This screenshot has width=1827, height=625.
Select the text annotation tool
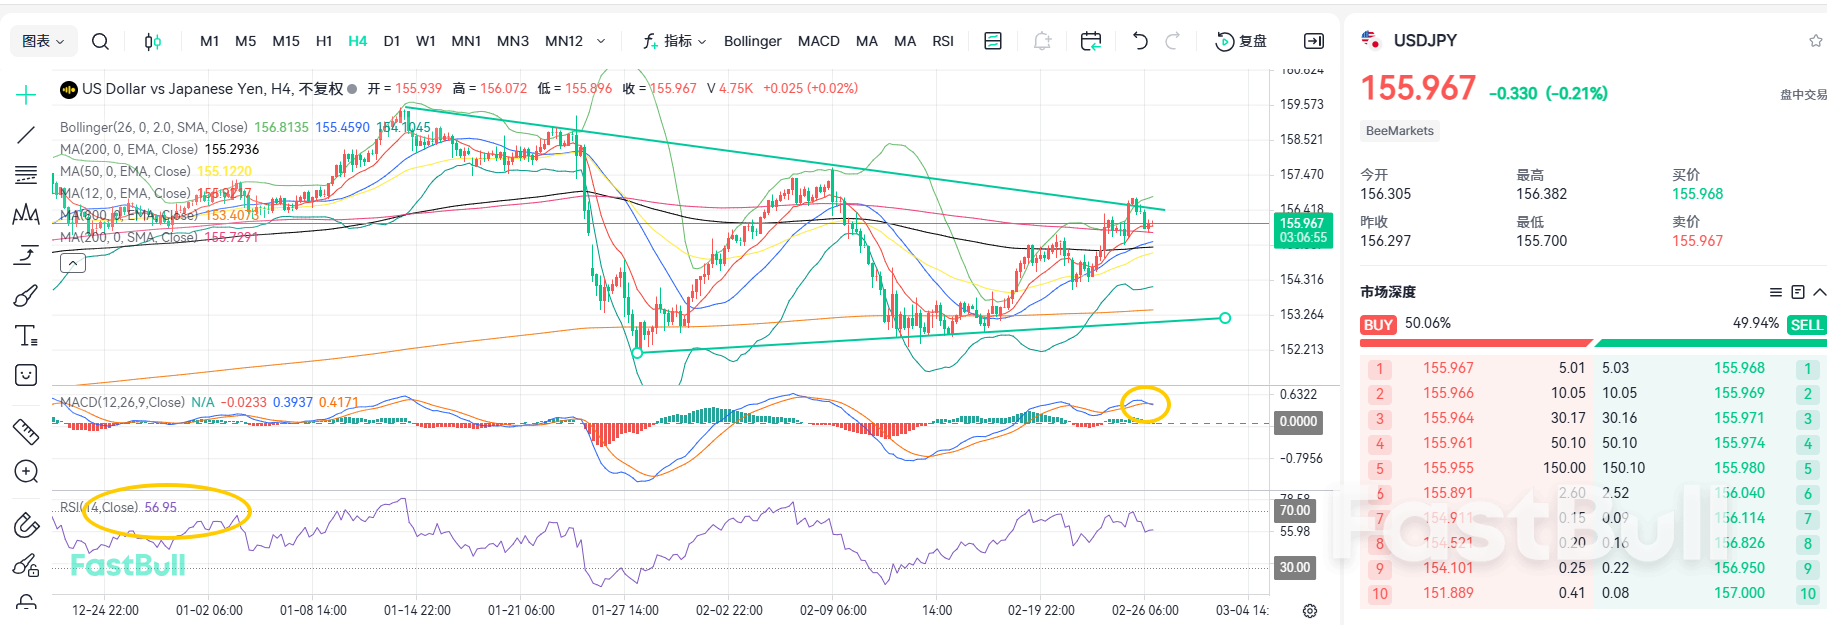pyautogui.click(x=26, y=335)
